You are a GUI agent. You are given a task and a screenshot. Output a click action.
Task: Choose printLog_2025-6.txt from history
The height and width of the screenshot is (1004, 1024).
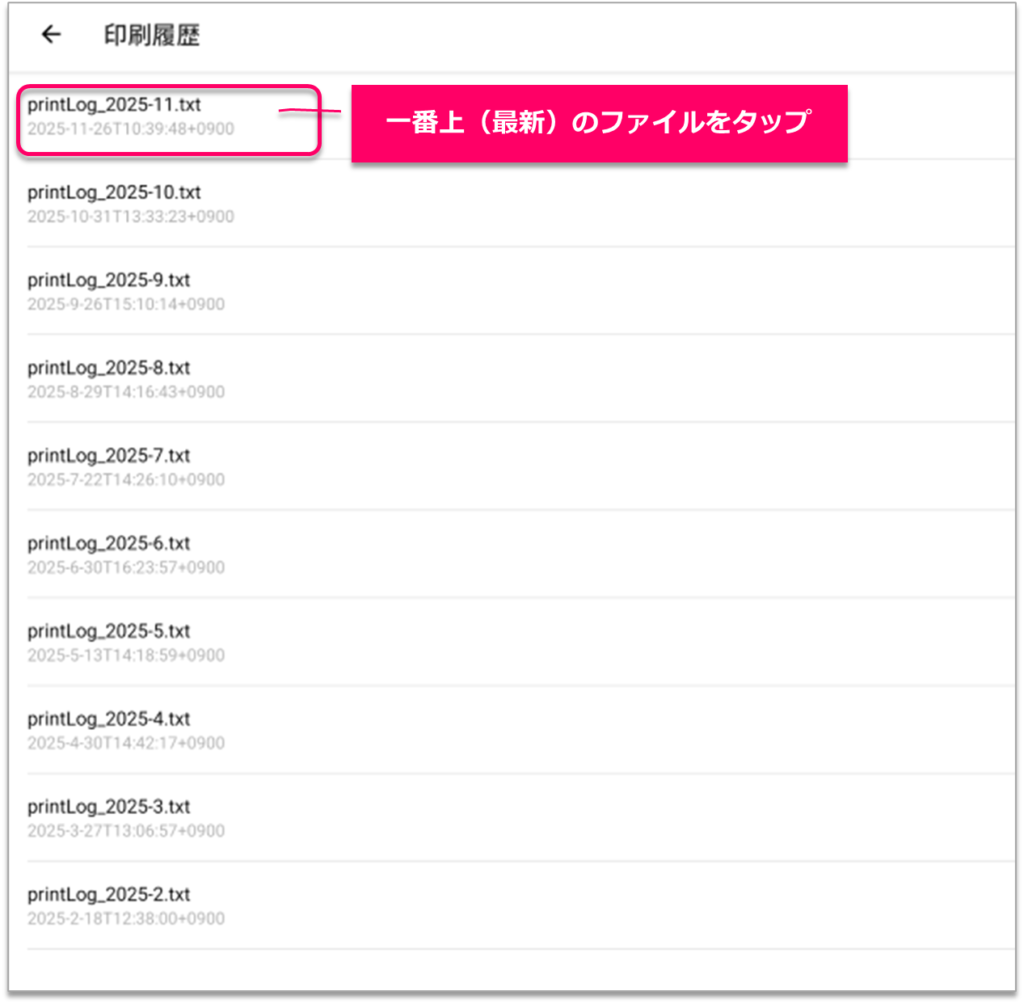[x=110, y=544]
